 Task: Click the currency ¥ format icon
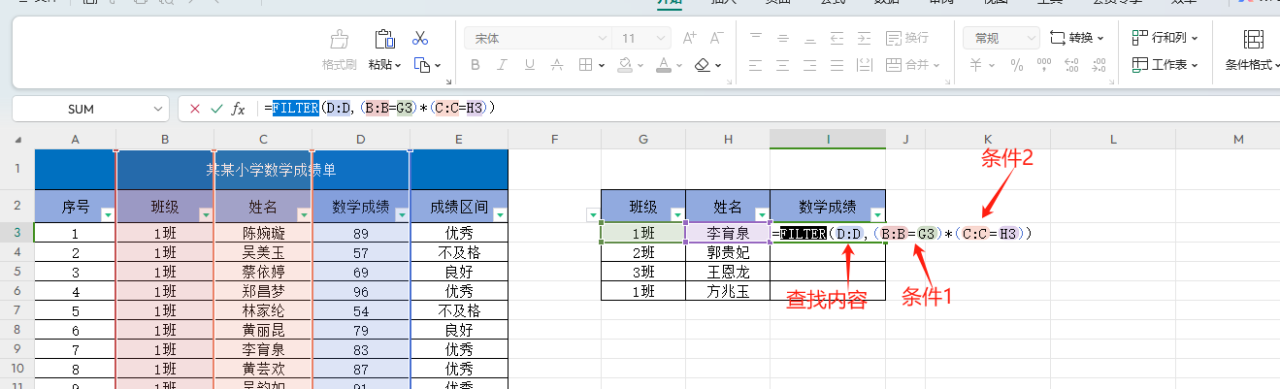click(x=975, y=65)
